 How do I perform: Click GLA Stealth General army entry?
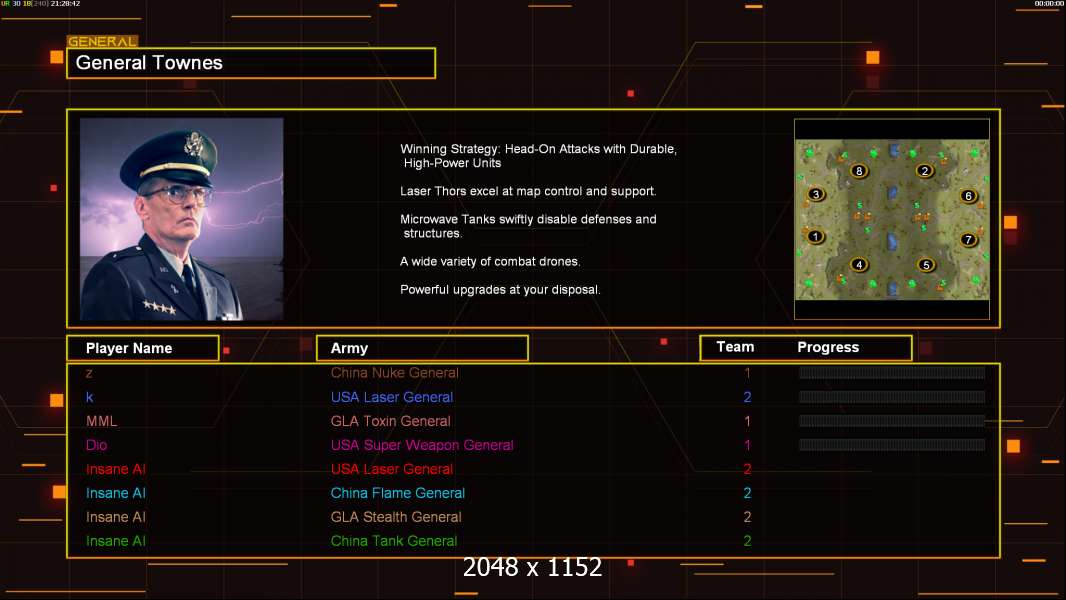pyautogui.click(x=396, y=517)
